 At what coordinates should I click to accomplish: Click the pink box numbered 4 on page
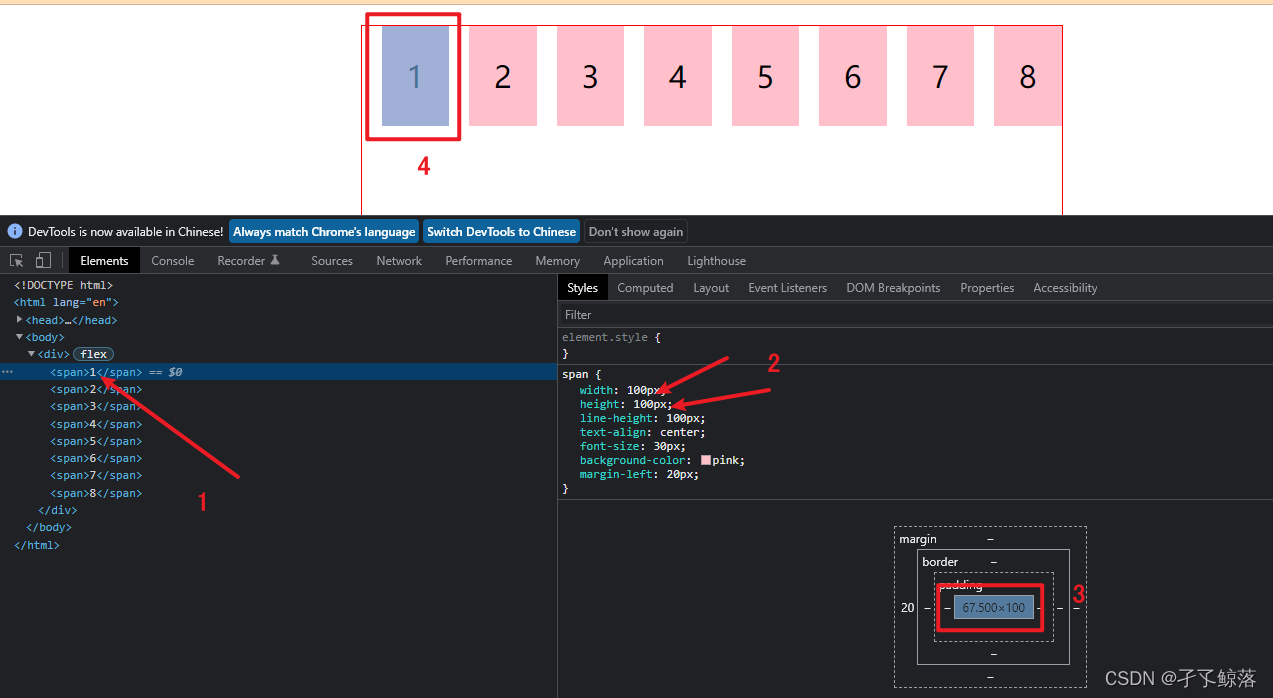click(x=678, y=76)
